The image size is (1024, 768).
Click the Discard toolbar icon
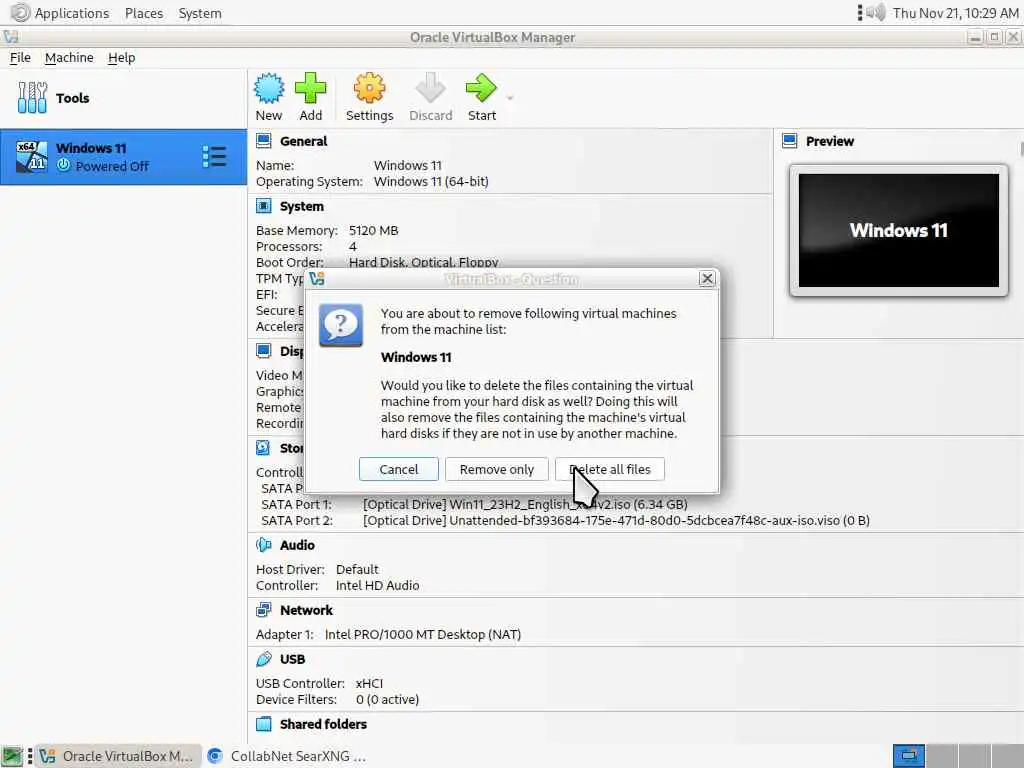430,88
